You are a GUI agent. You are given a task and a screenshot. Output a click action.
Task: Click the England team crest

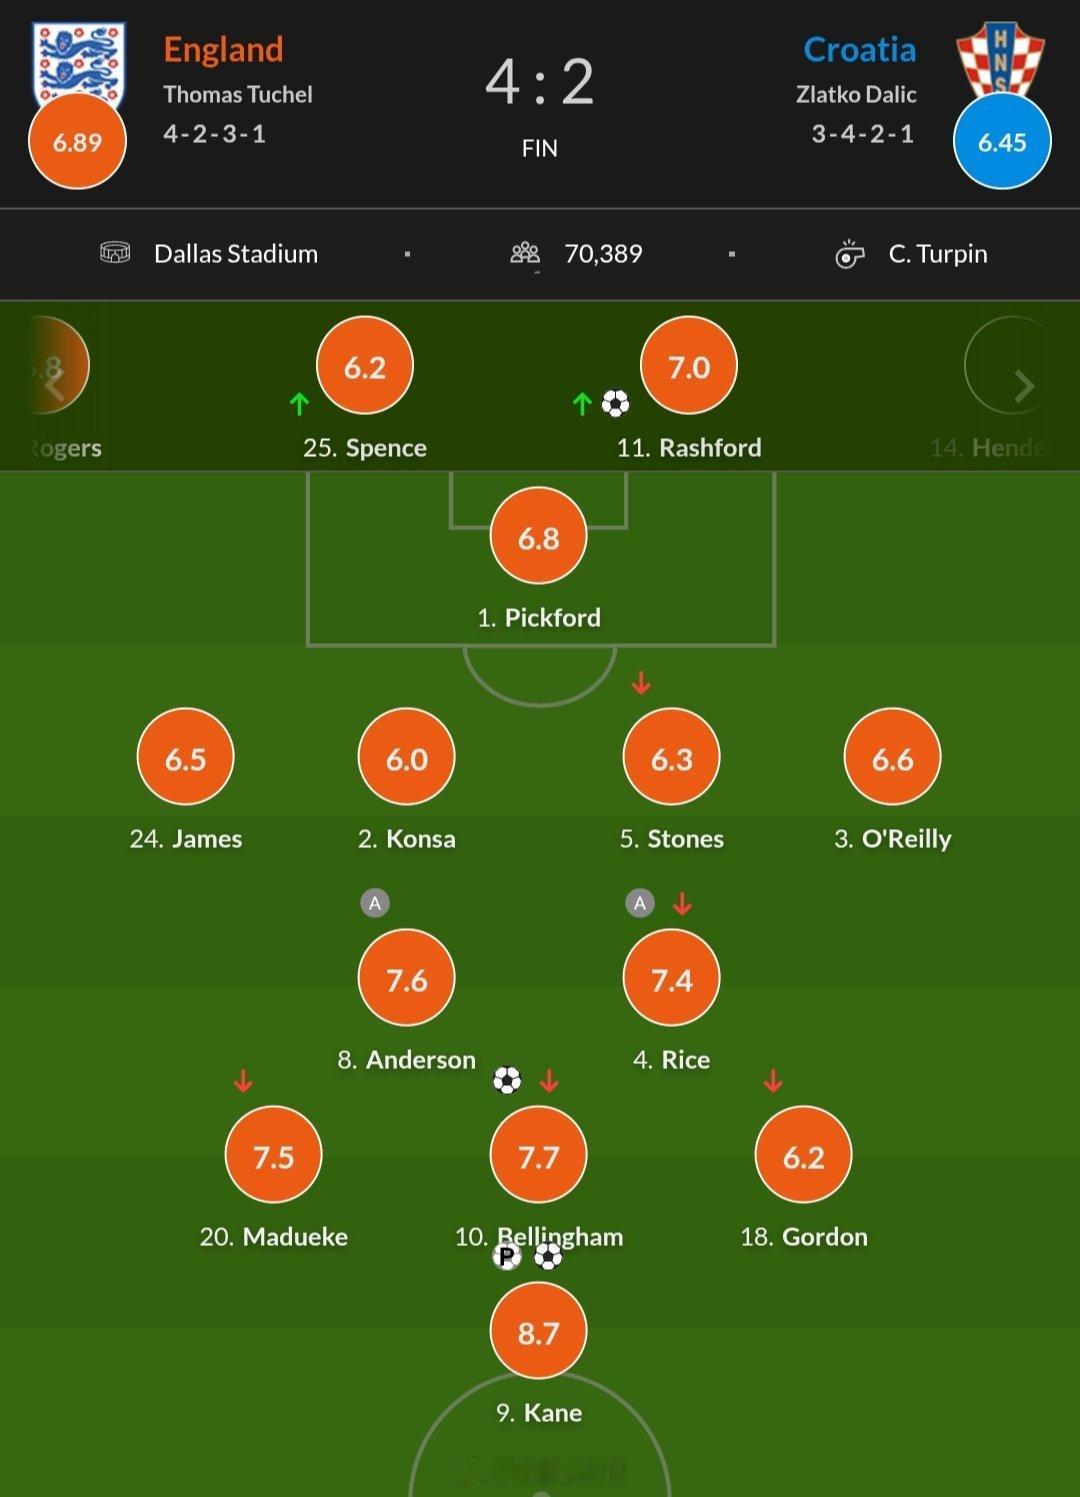[78, 62]
